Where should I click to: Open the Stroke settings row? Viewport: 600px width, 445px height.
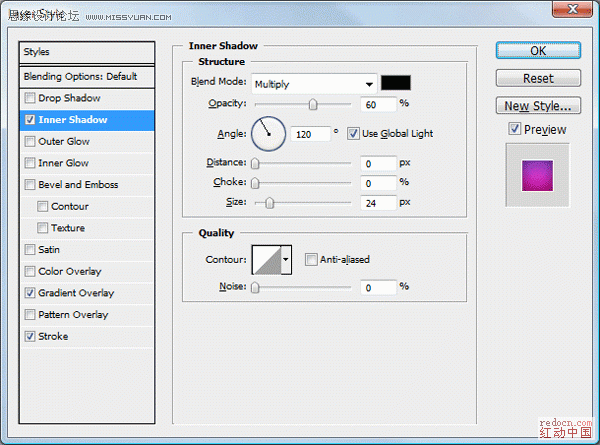pos(87,336)
